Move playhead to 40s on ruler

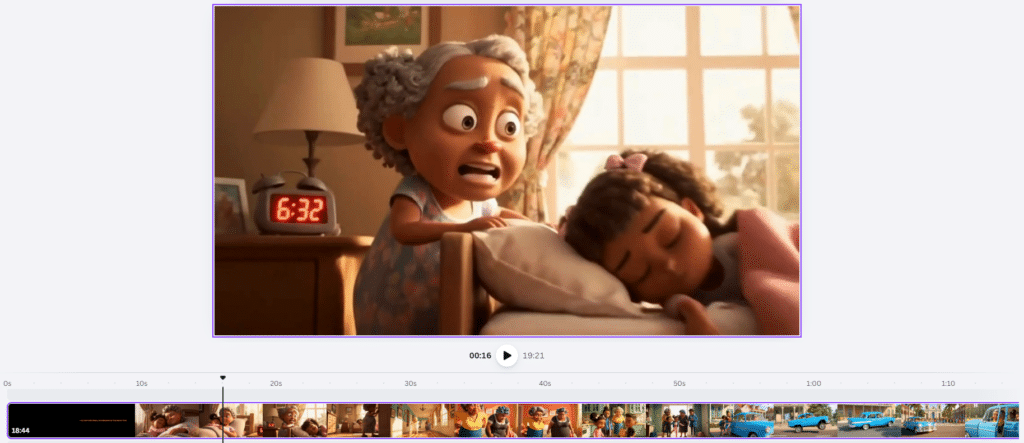tap(545, 384)
